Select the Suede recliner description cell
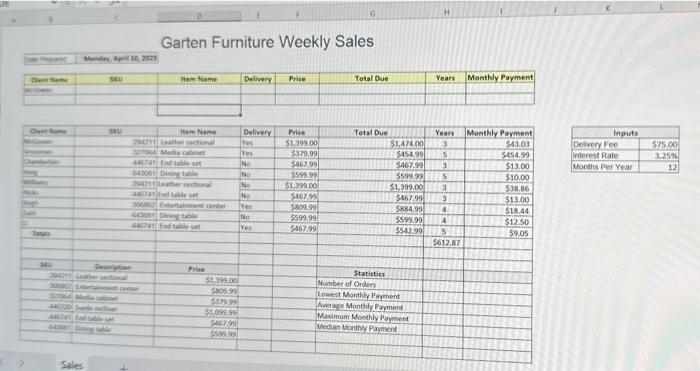Viewport: 700px width, 371px height. tap(113, 308)
